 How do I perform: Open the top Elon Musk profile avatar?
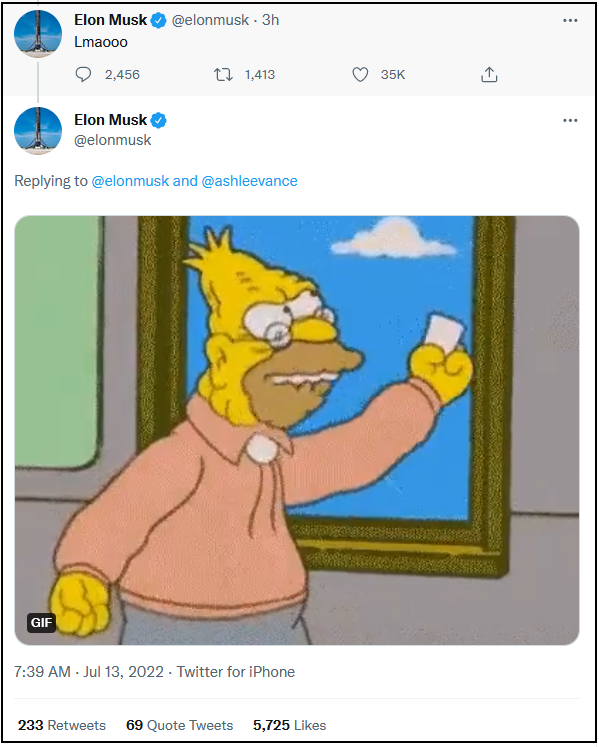[38, 34]
